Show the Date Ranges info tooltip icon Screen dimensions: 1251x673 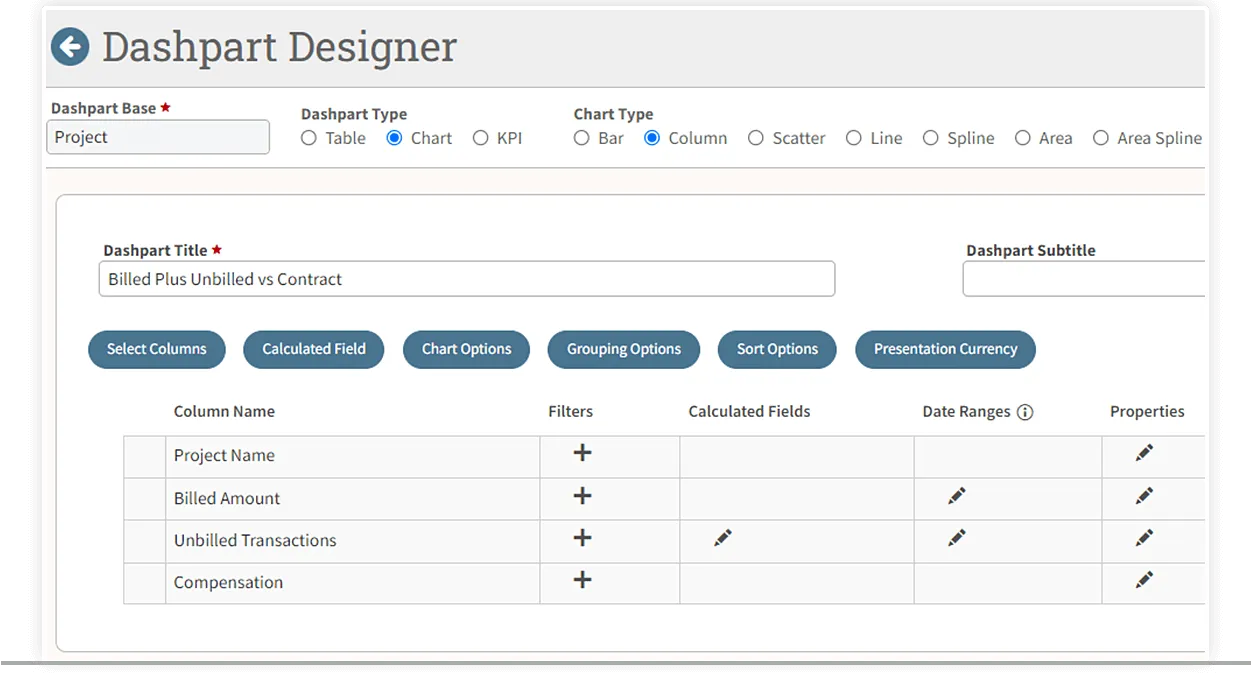1024,412
